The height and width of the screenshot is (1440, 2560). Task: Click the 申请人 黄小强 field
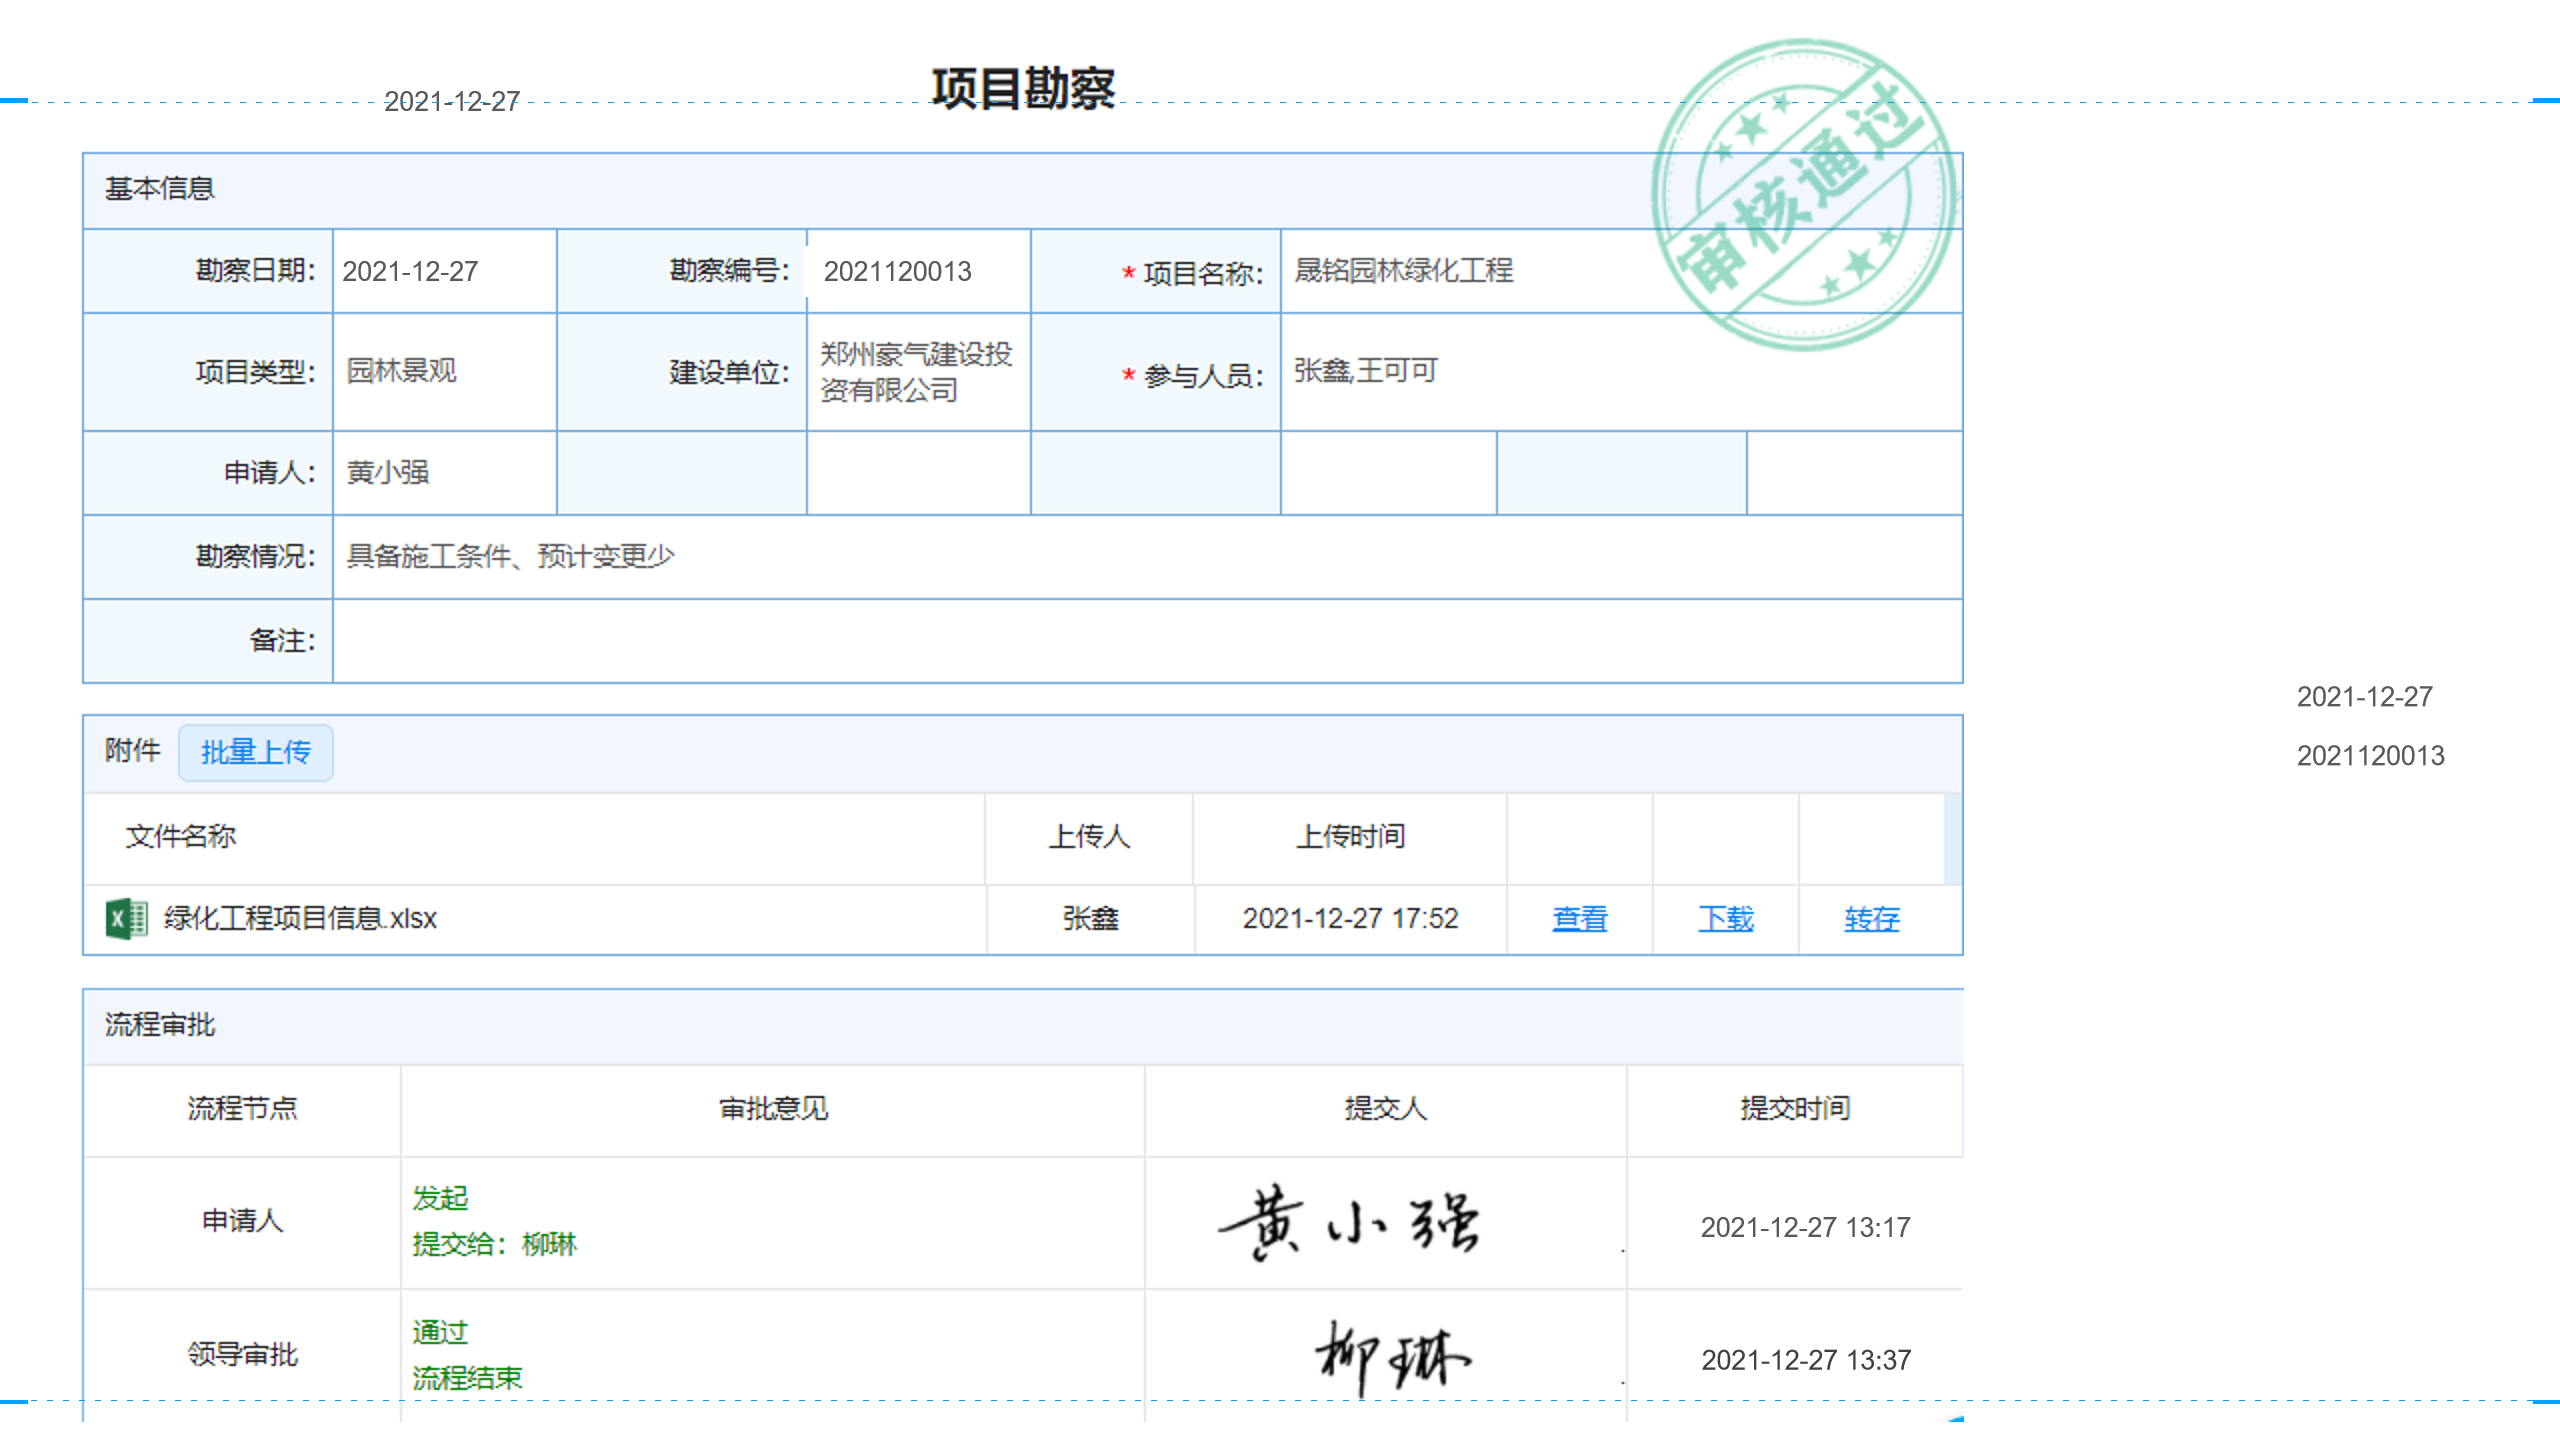tap(444, 472)
